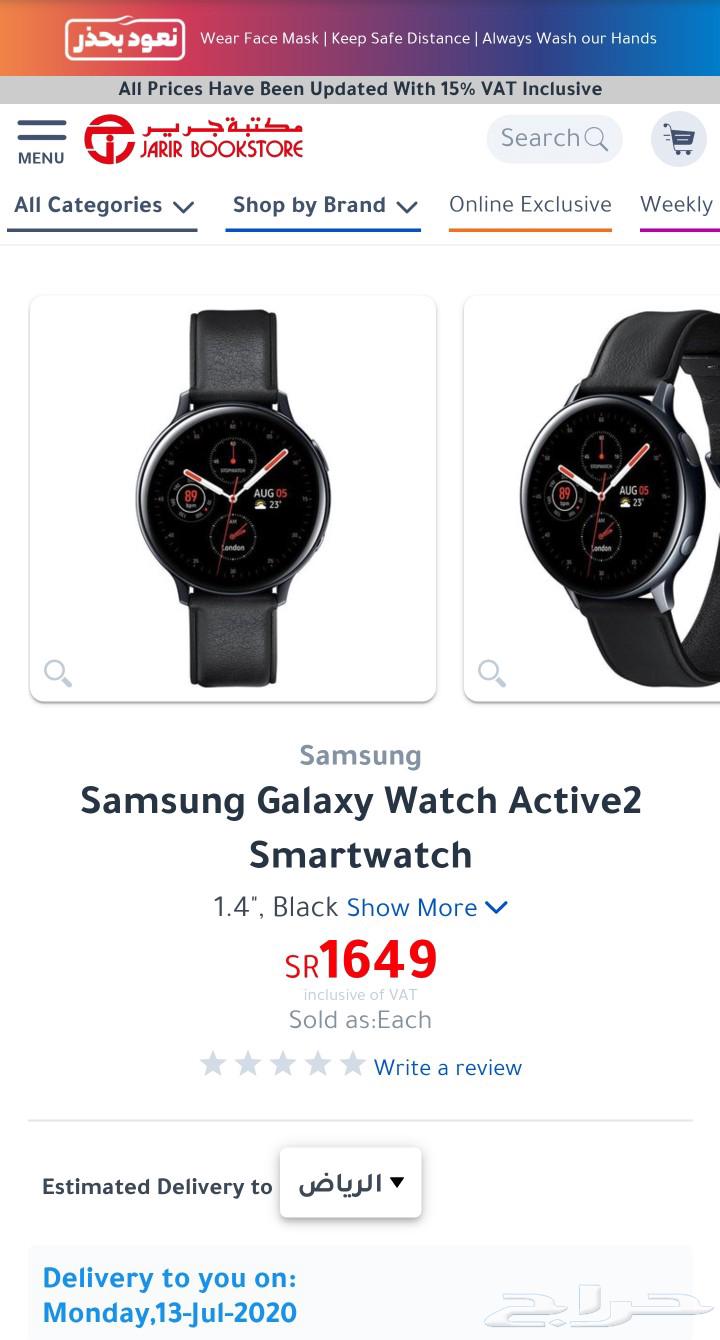Open the shopping cart icon
The image size is (720, 1340).
point(679,139)
